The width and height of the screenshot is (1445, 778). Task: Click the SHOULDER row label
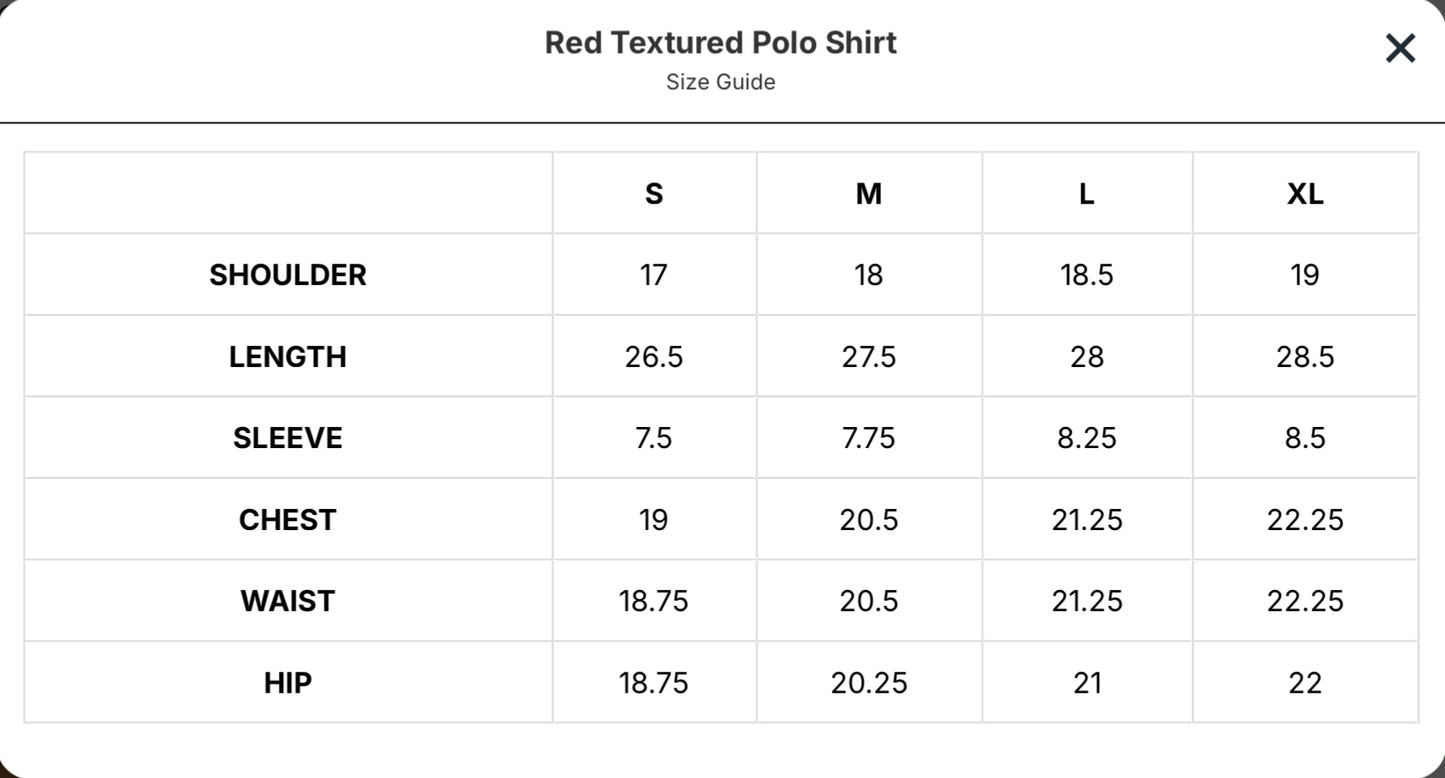pos(288,275)
